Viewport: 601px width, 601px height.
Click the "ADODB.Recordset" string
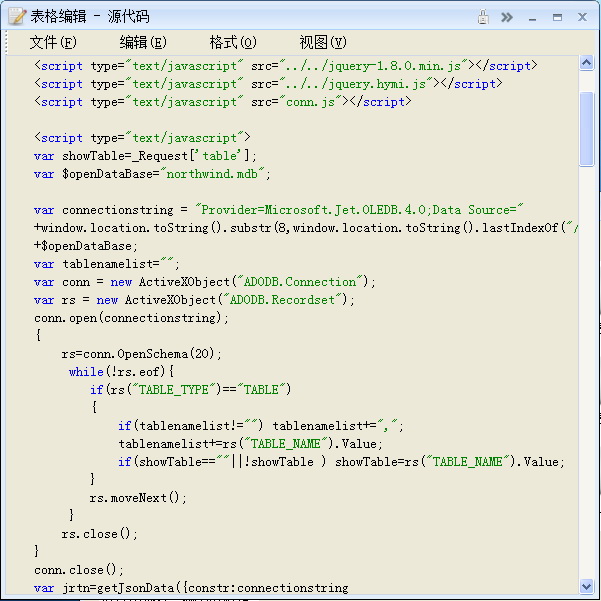282,300
